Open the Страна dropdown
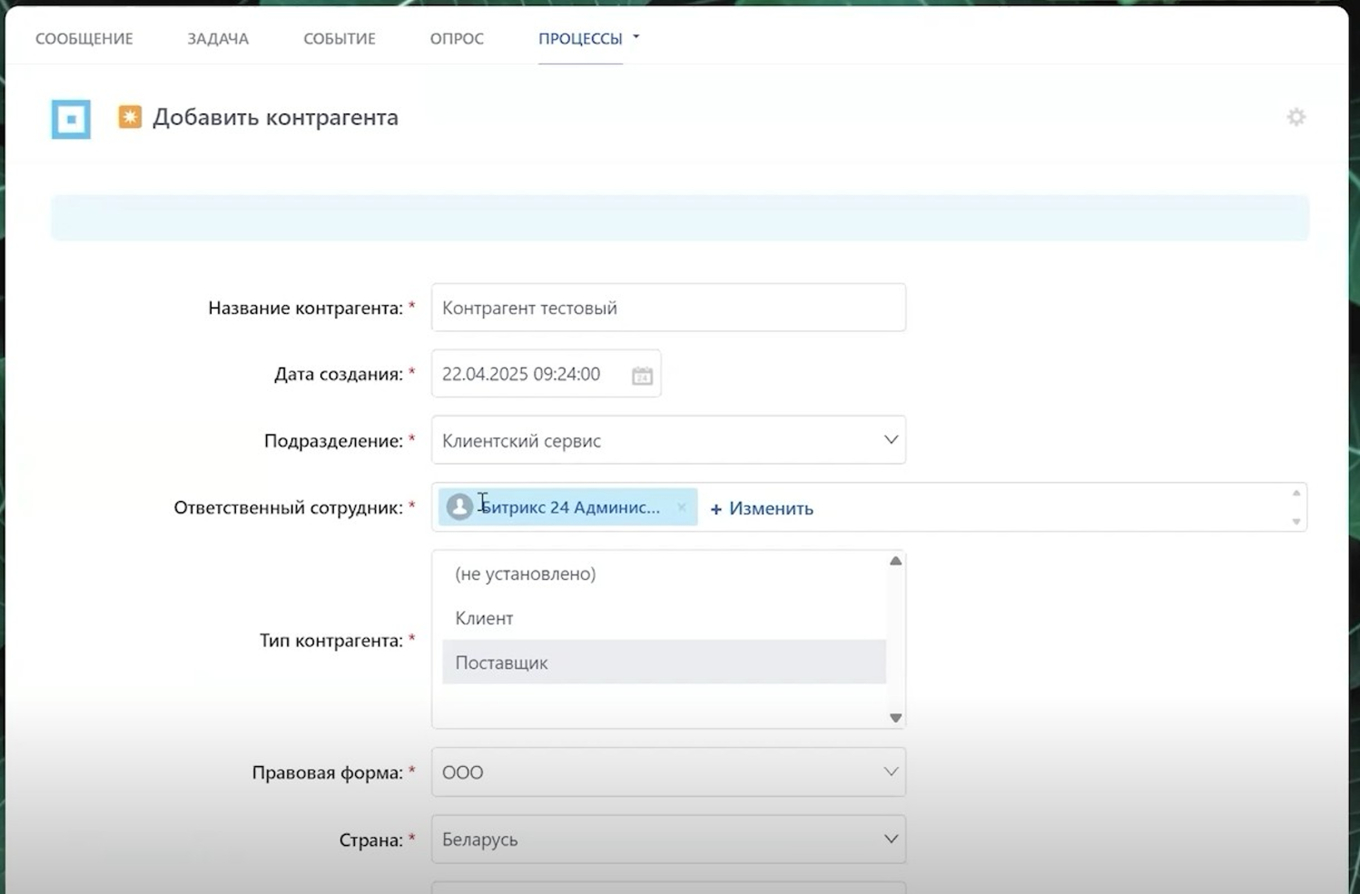 pos(668,839)
